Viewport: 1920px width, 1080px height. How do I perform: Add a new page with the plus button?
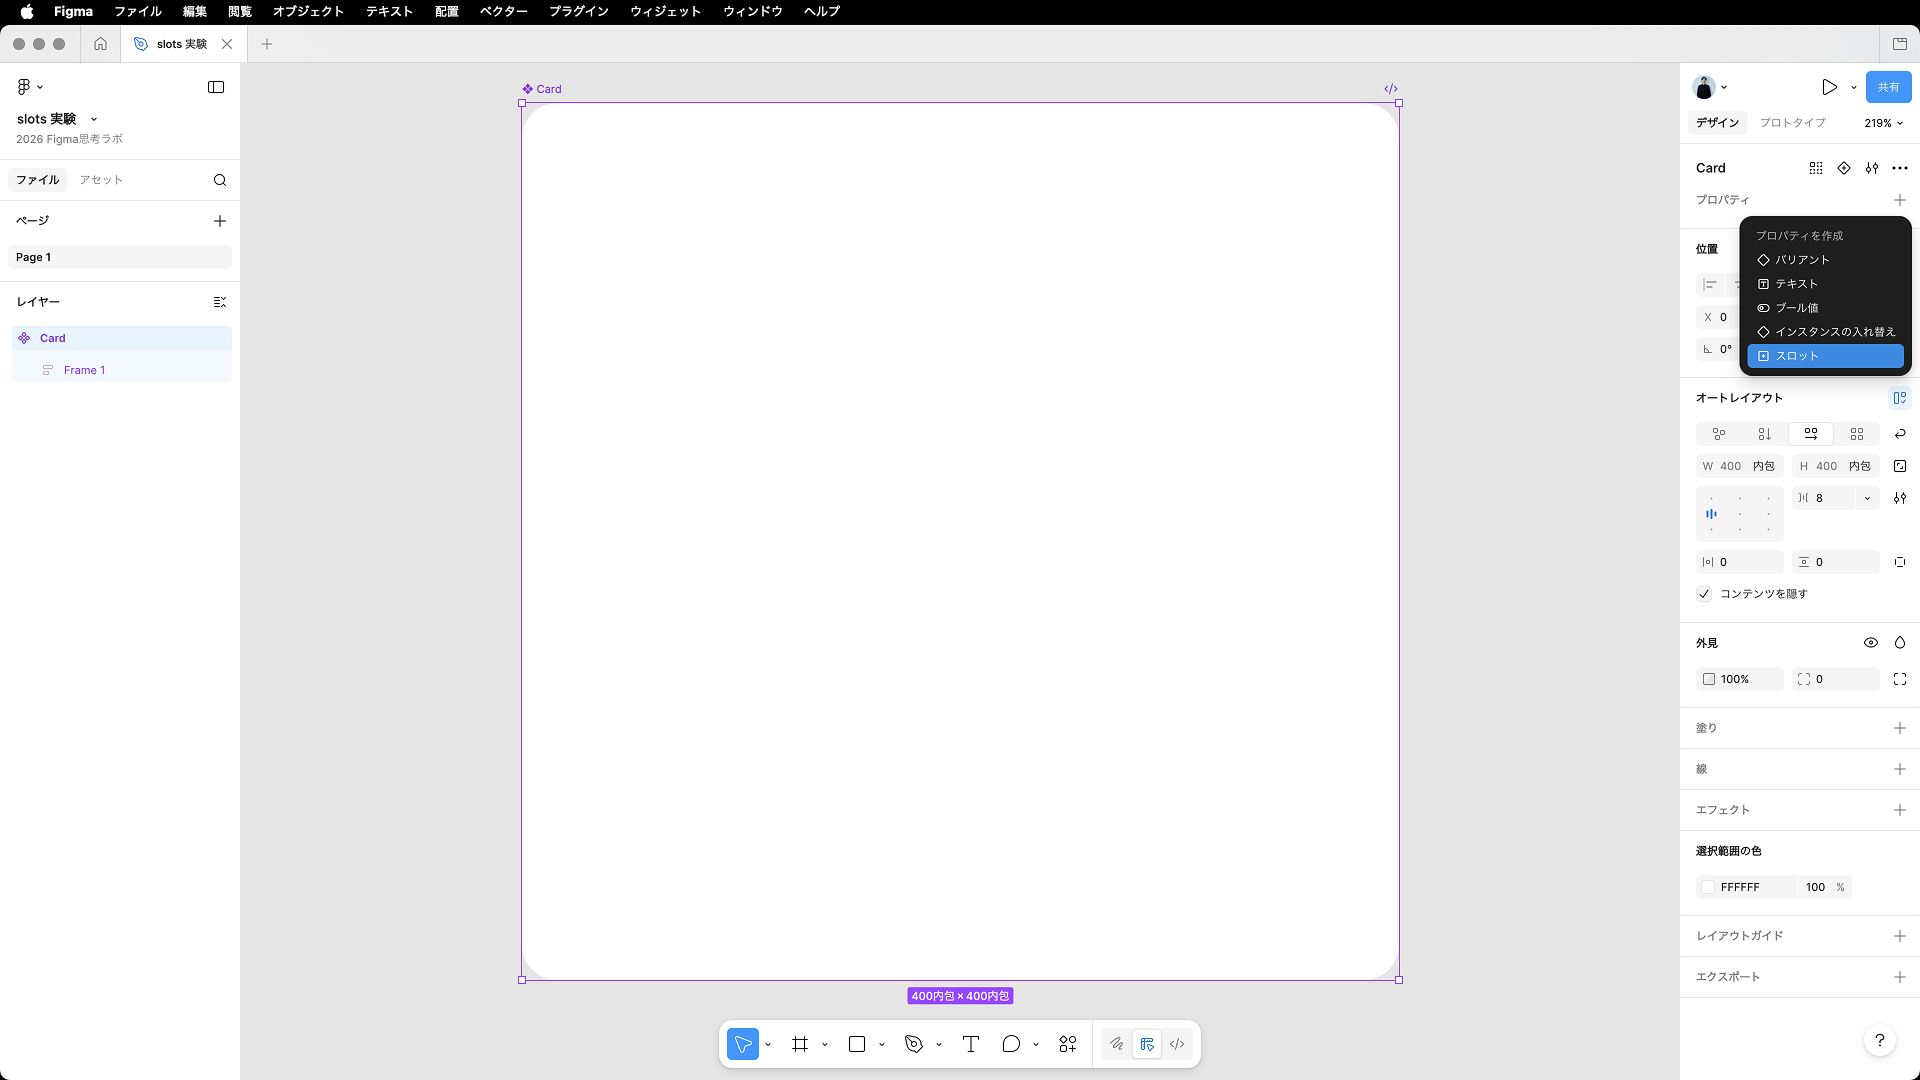point(220,221)
